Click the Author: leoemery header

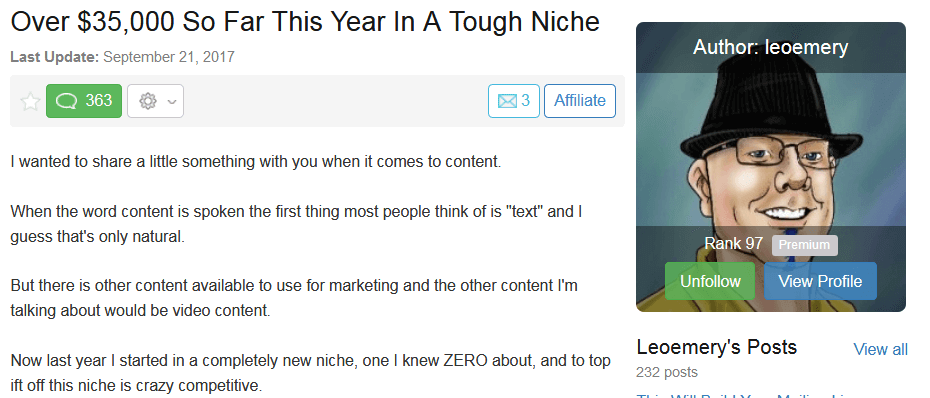(770, 47)
